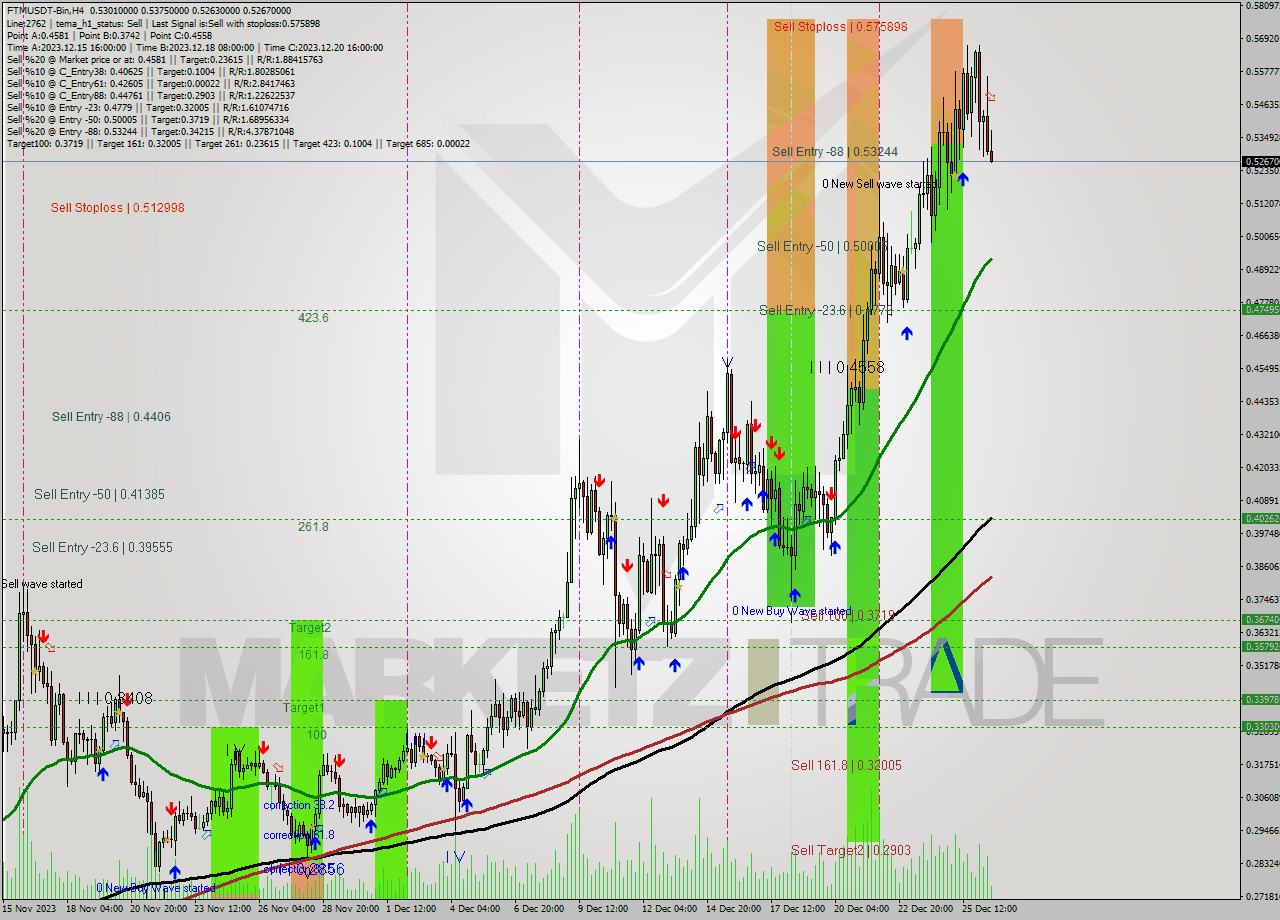This screenshot has height=920, width=1280.
Task: Click the '261.8' Fibonacci level label
Action: pyautogui.click(x=313, y=527)
